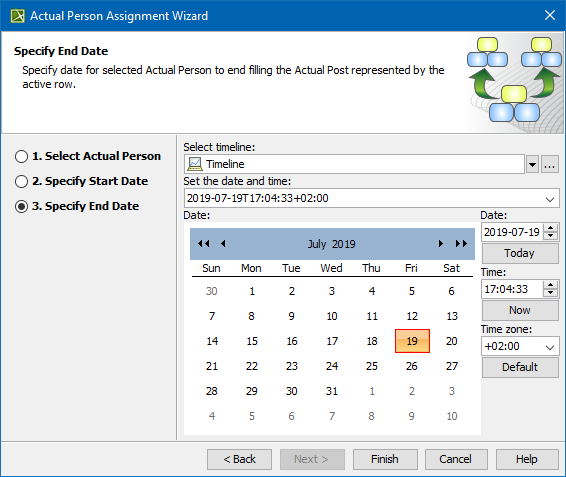Select highlighted July 19 in calendar

(412, 341)
